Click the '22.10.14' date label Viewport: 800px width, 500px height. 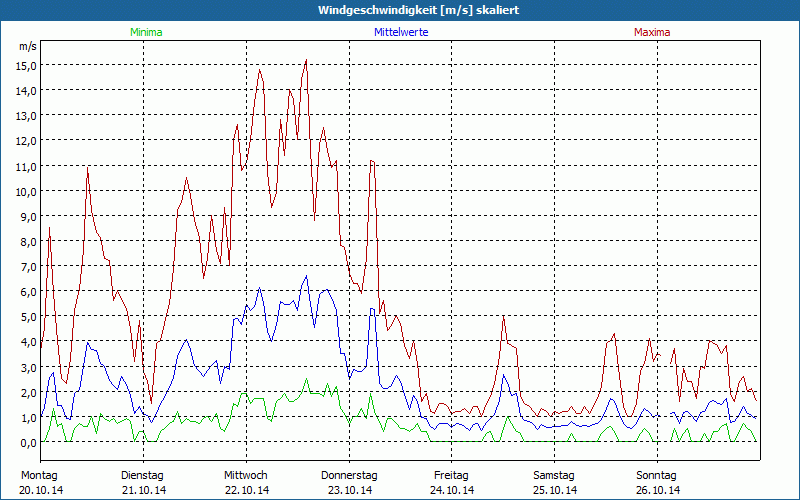(247, 490)
